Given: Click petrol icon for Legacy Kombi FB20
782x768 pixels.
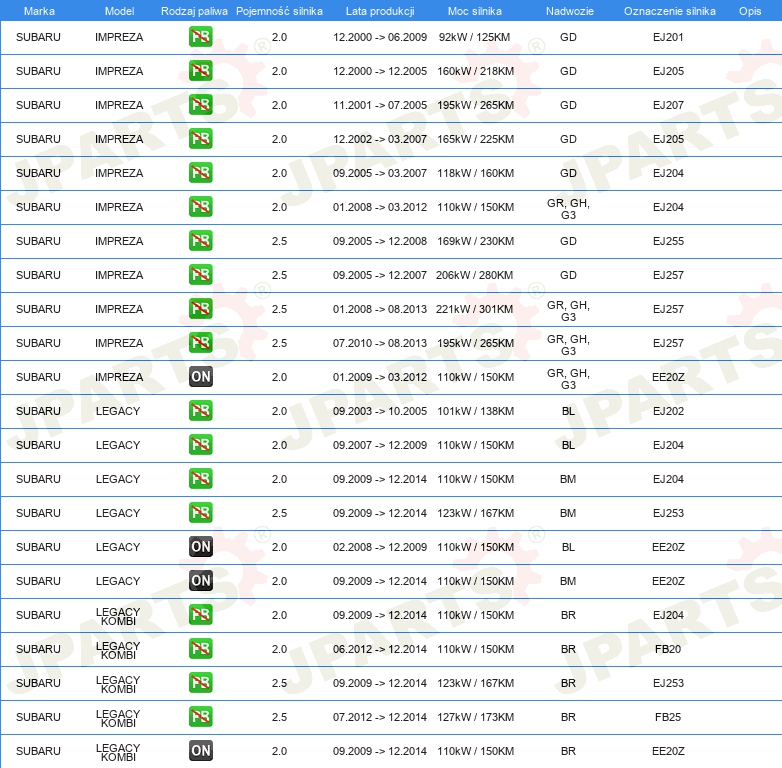Looking at the screenshot, I should click(200, 649).
